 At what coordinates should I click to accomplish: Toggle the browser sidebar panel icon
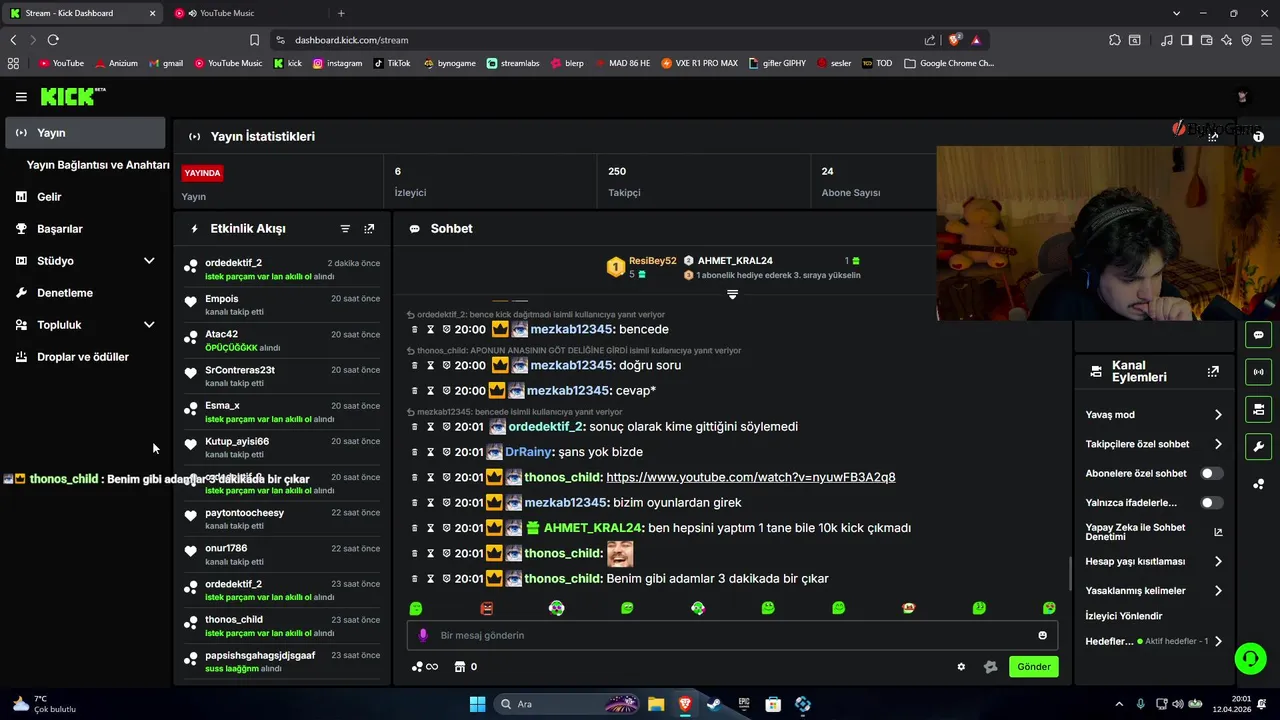1187,40
